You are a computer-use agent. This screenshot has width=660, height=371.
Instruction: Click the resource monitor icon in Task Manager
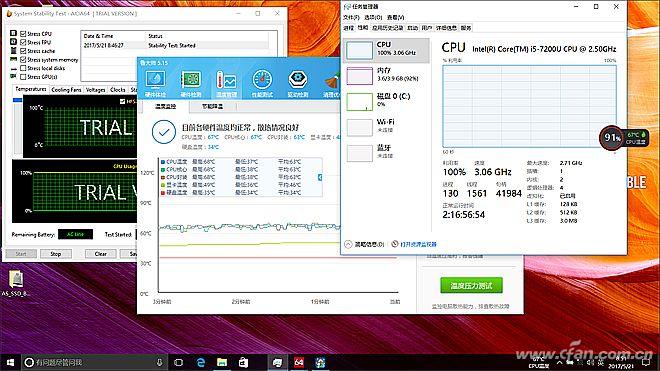tap(394, 244)
